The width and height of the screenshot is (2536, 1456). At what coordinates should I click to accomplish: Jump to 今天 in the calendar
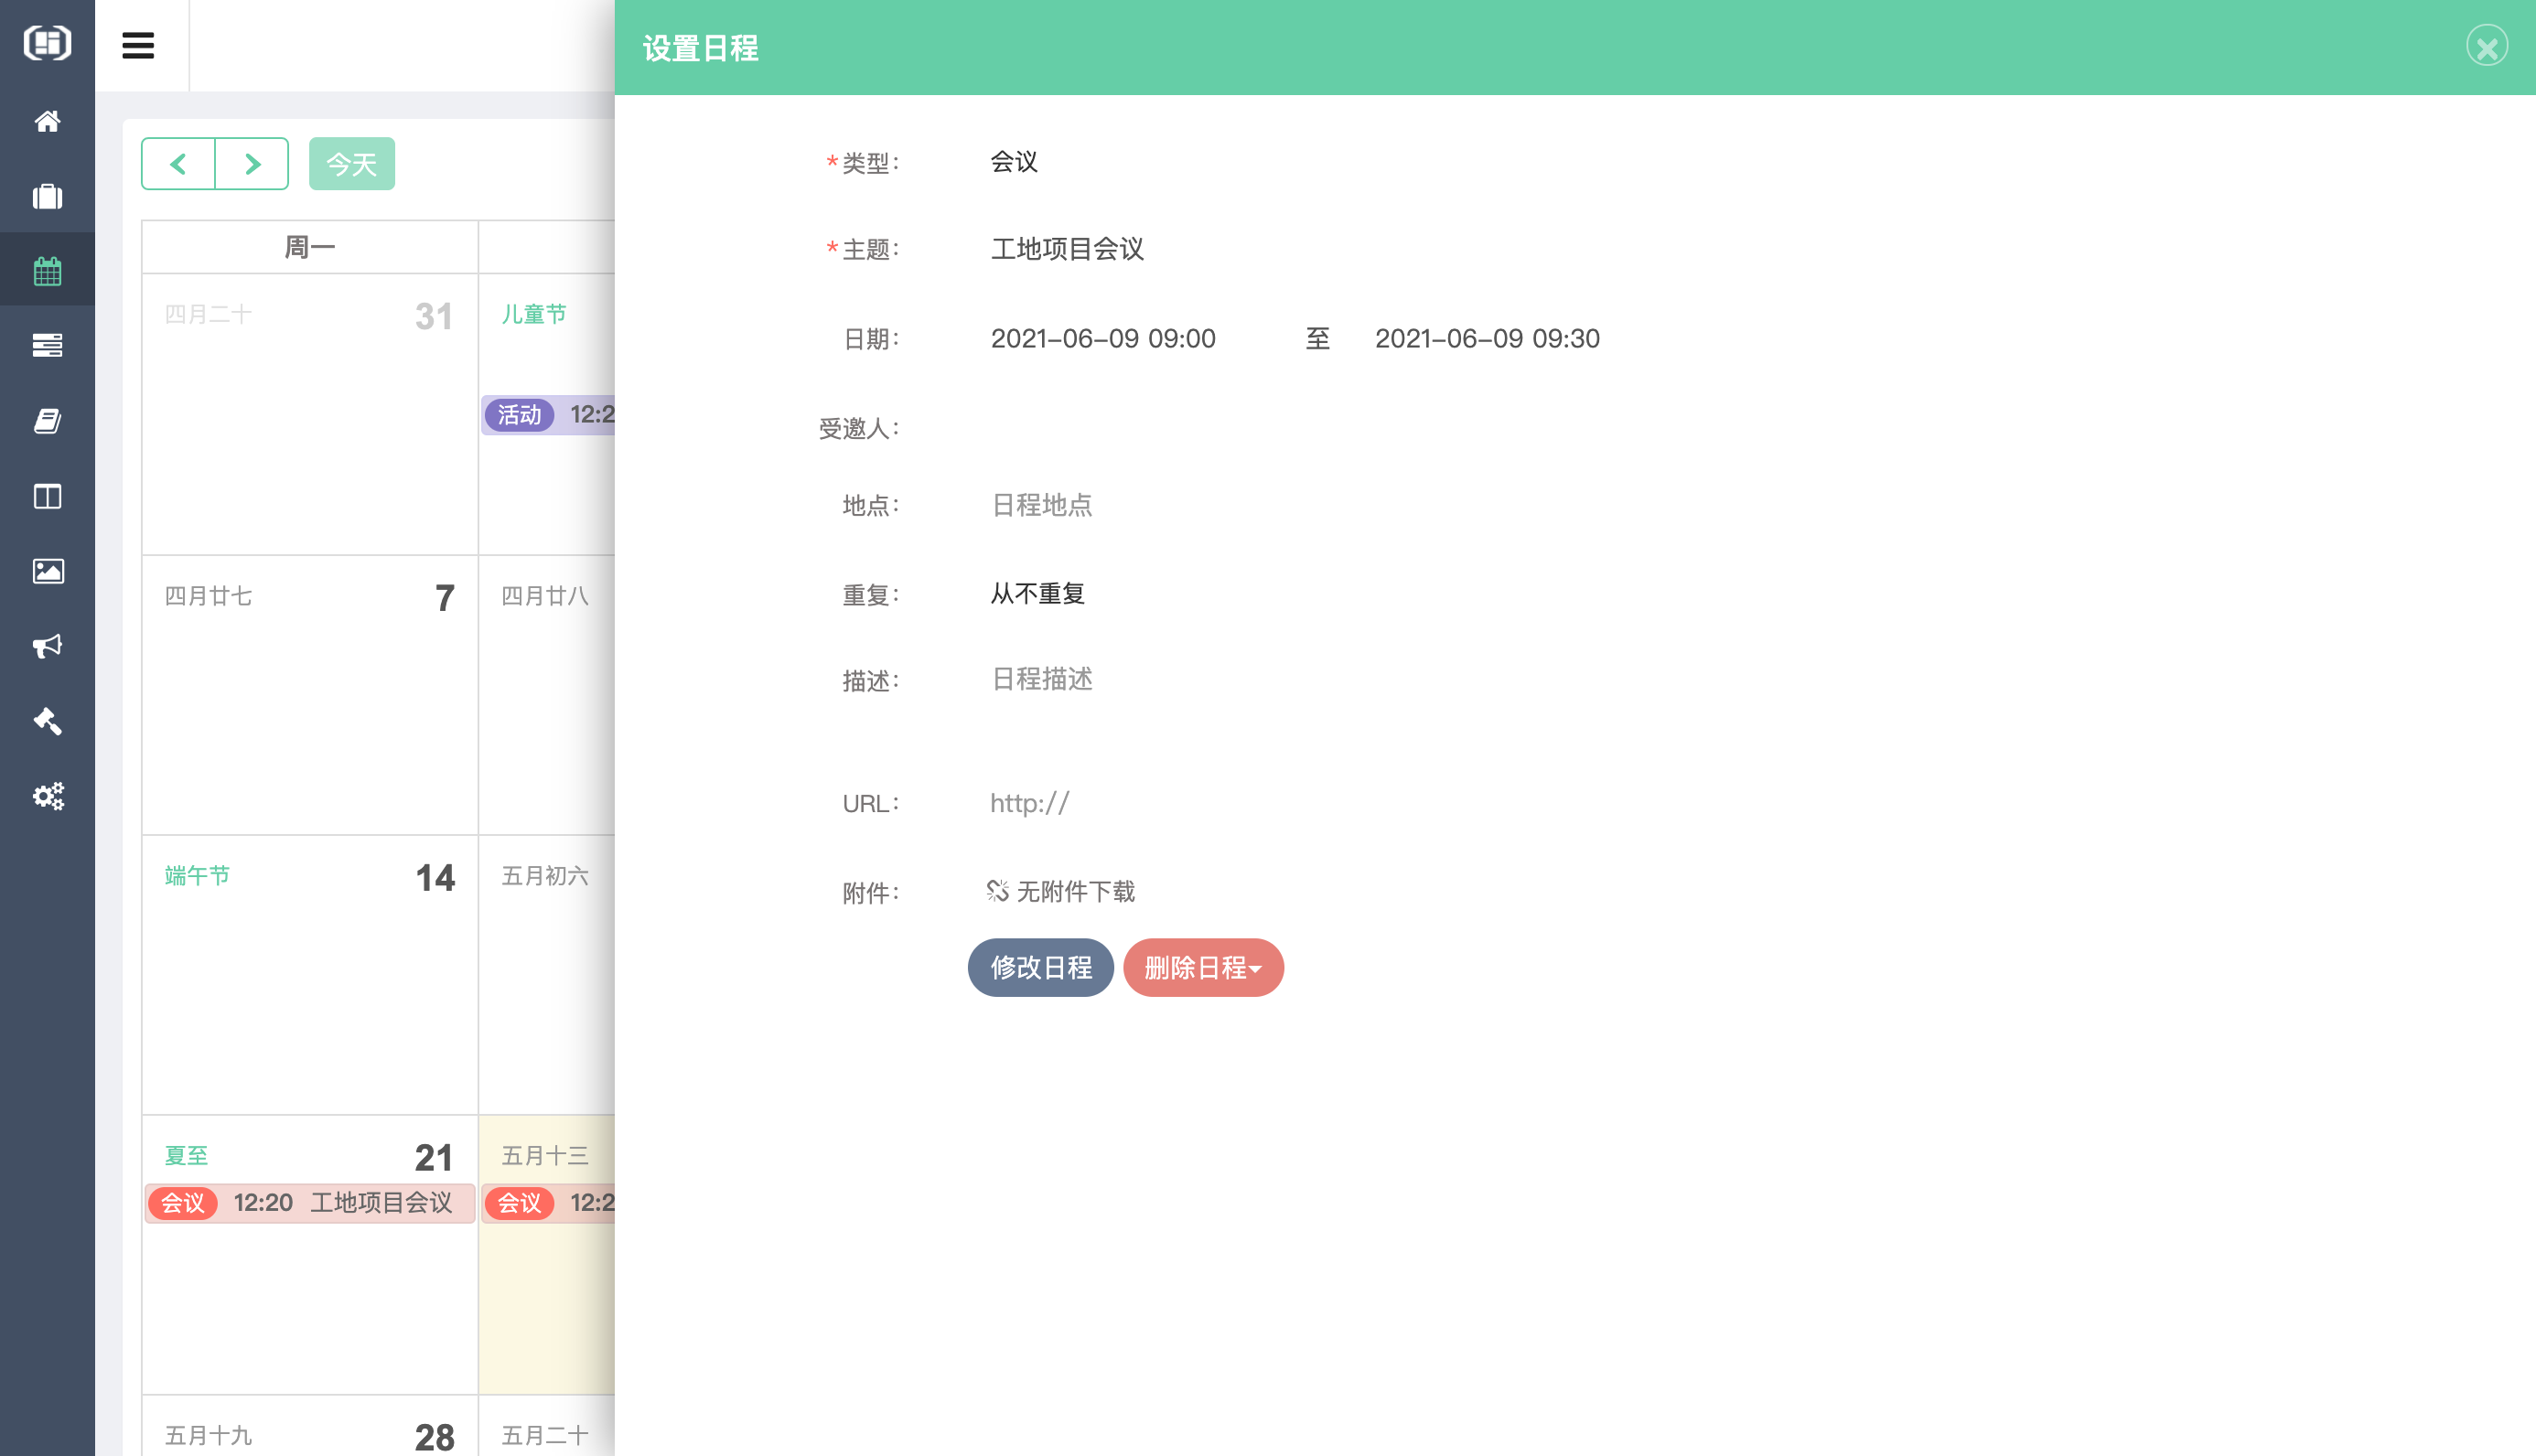351,164
